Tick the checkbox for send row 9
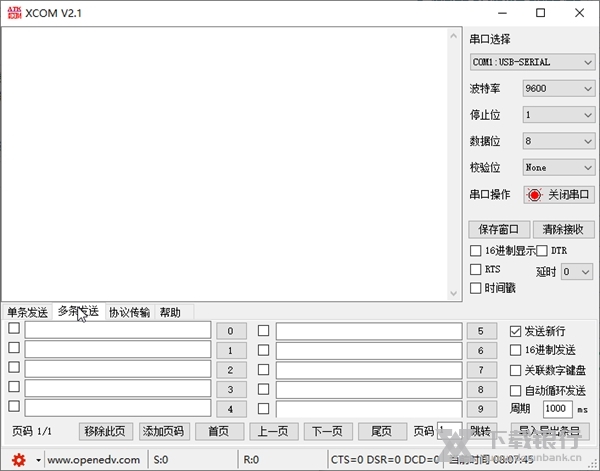600x471 pixels. tap(263, 409)
